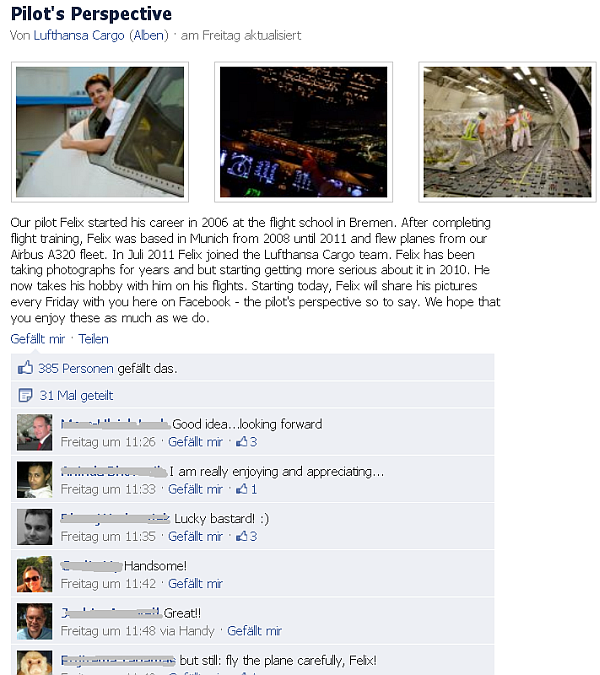This screenshot has height=675, width=600.
Task: Open avatar of the Handsome commenter
Action: coord(34,574)
